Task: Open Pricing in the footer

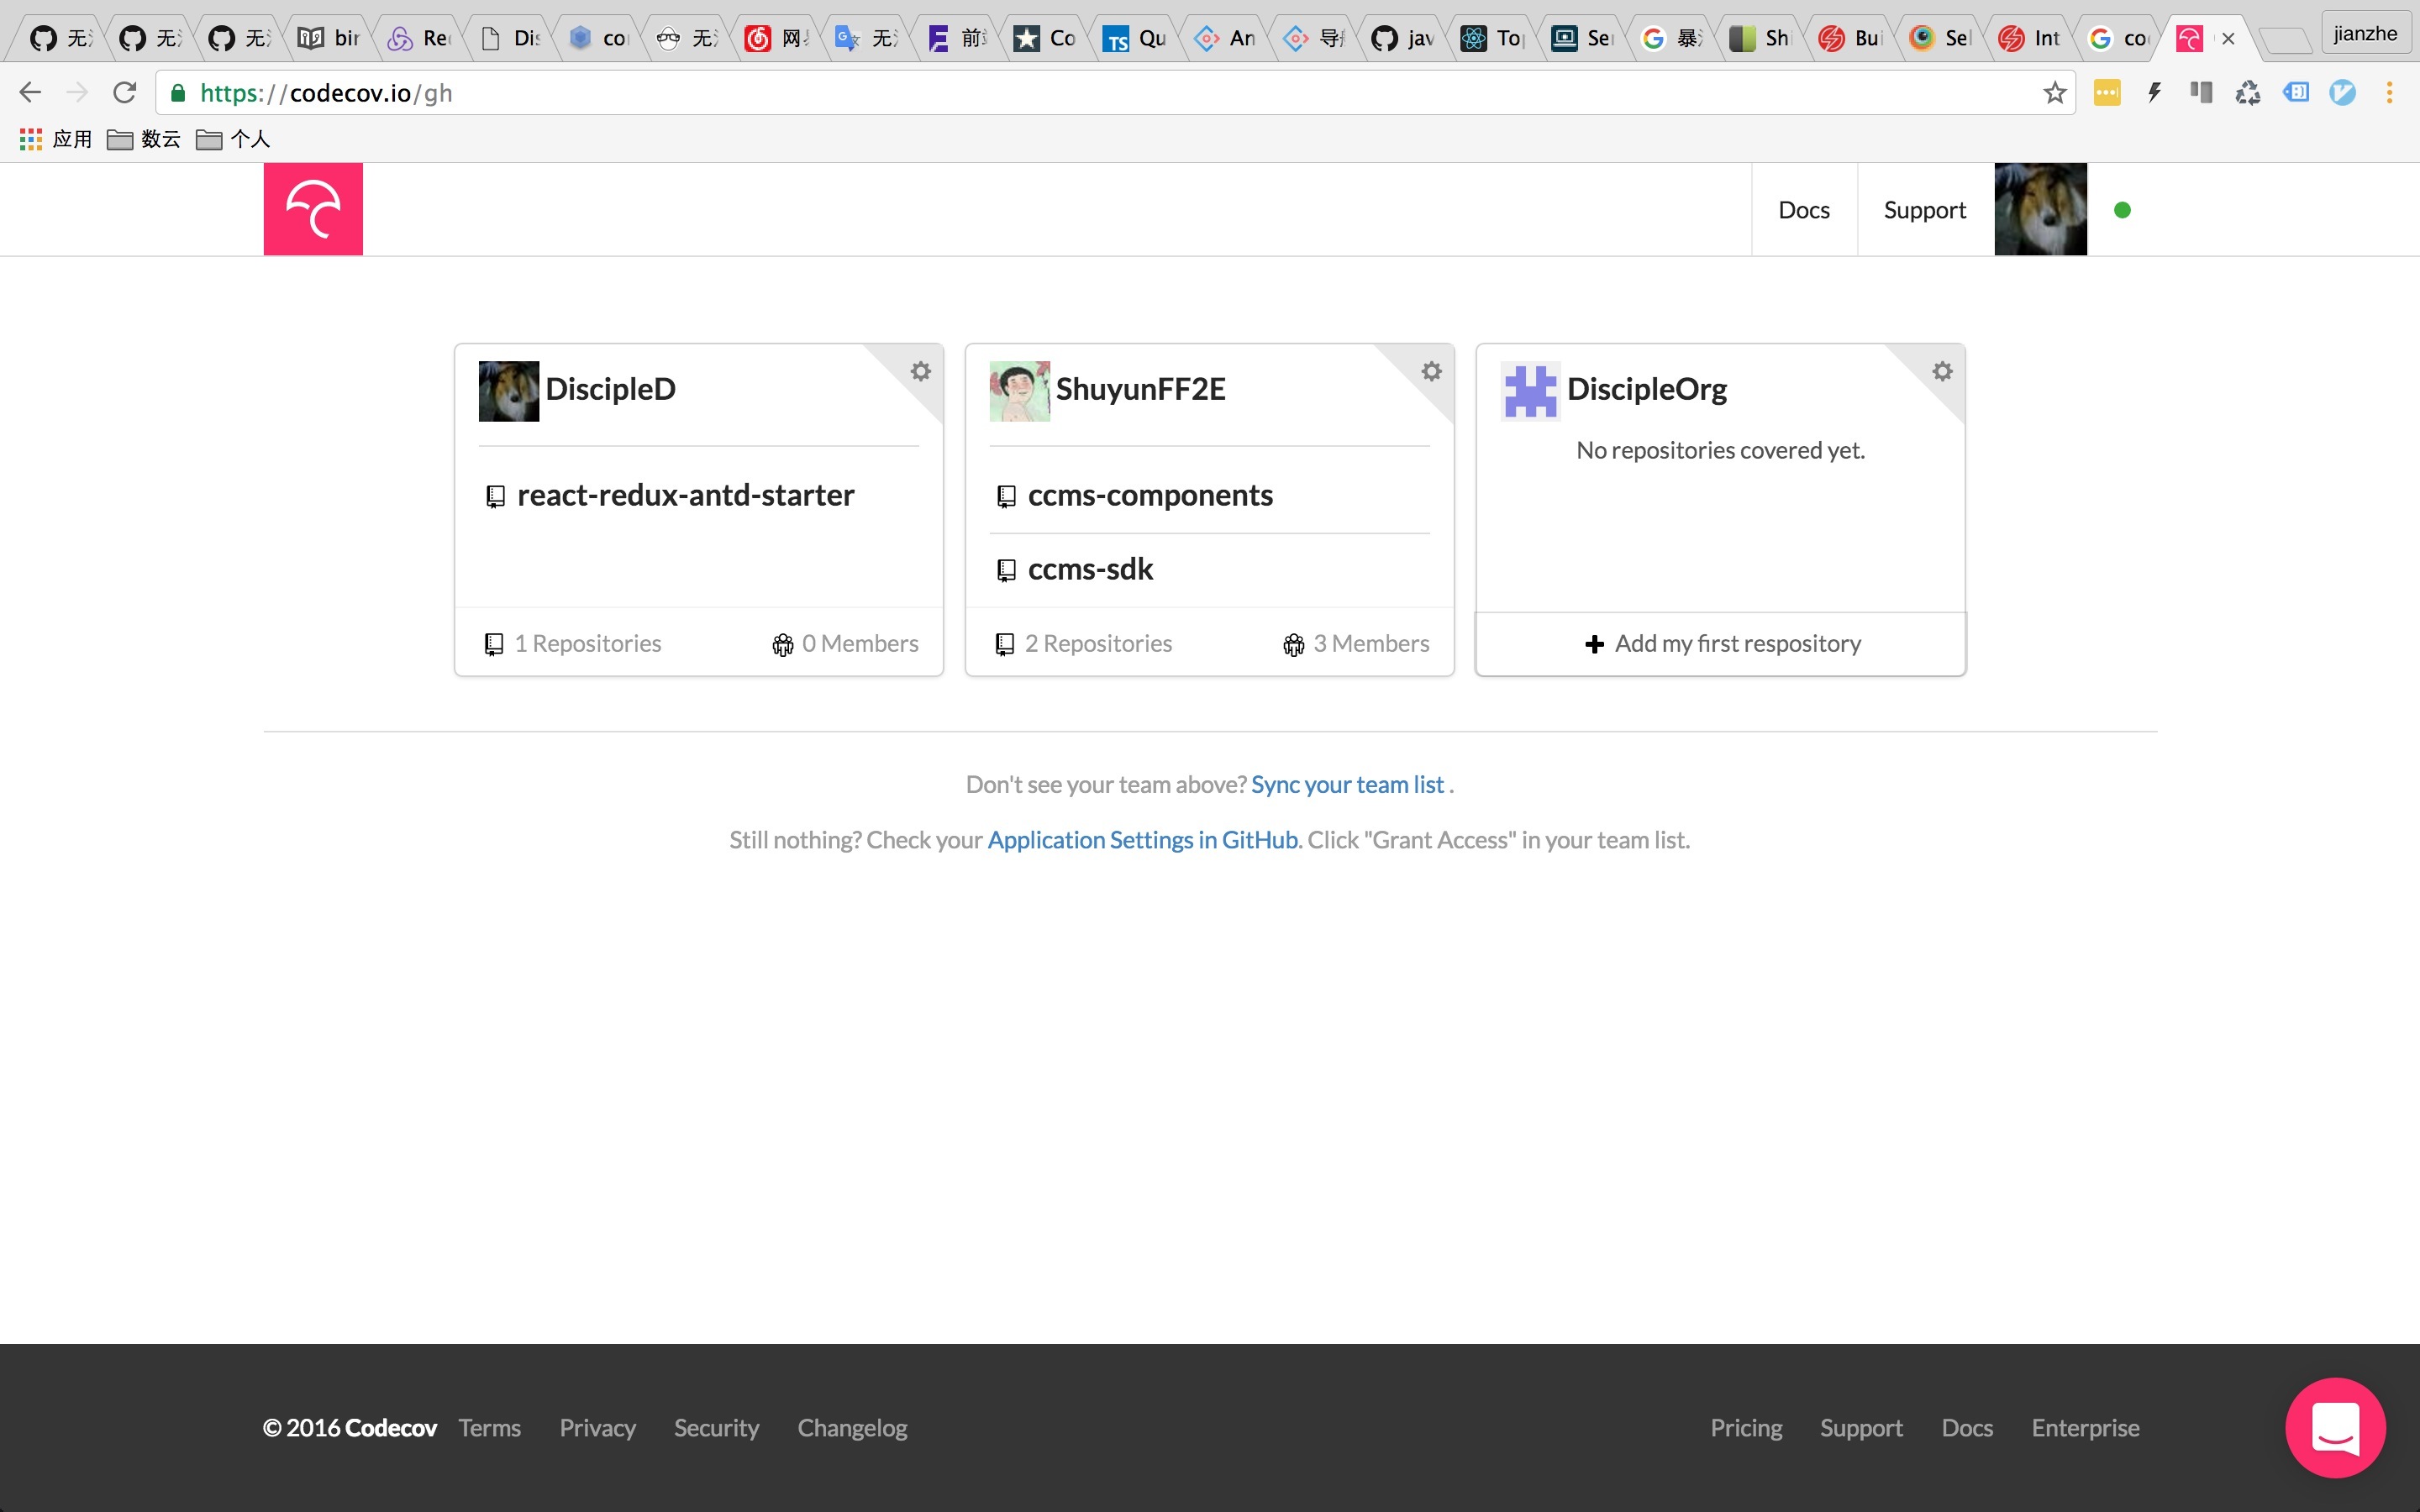Action: (x=1746, y=1427)
